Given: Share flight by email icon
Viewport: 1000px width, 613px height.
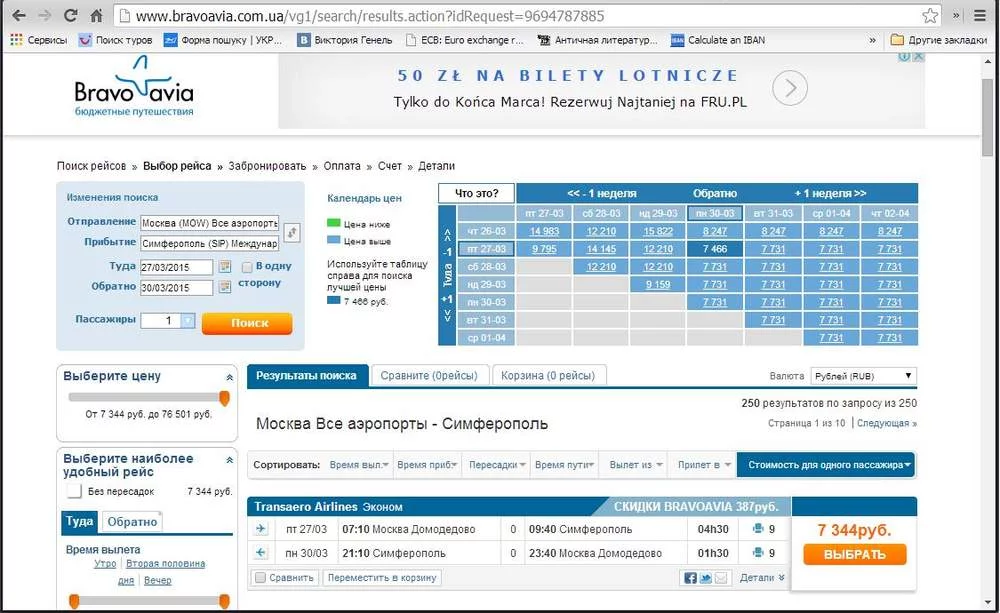Looking at the screenshot, I should click(721, 578).
